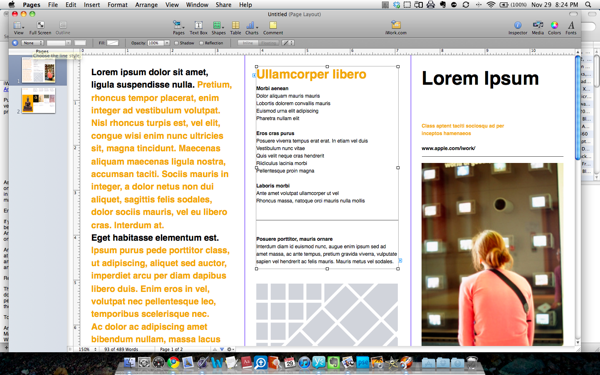Open the gear navigation options menu
The height and width of the screenshot is (375, 600).
[230, 349]
